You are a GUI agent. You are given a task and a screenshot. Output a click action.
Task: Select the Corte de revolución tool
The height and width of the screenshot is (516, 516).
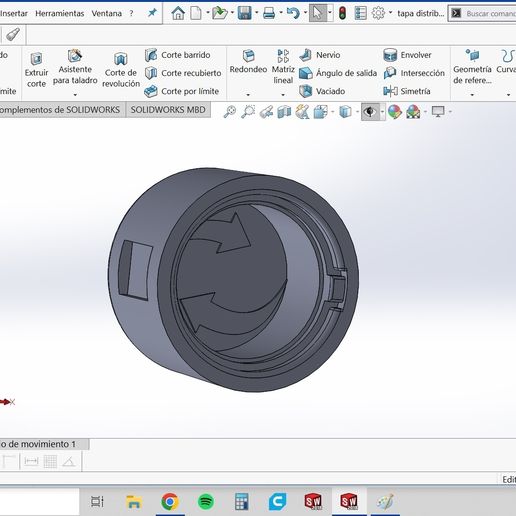[x=121, y=70]
